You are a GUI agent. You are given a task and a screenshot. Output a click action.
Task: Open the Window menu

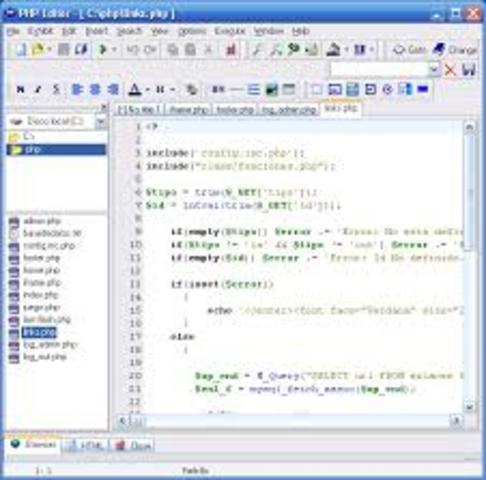[268, 31]
